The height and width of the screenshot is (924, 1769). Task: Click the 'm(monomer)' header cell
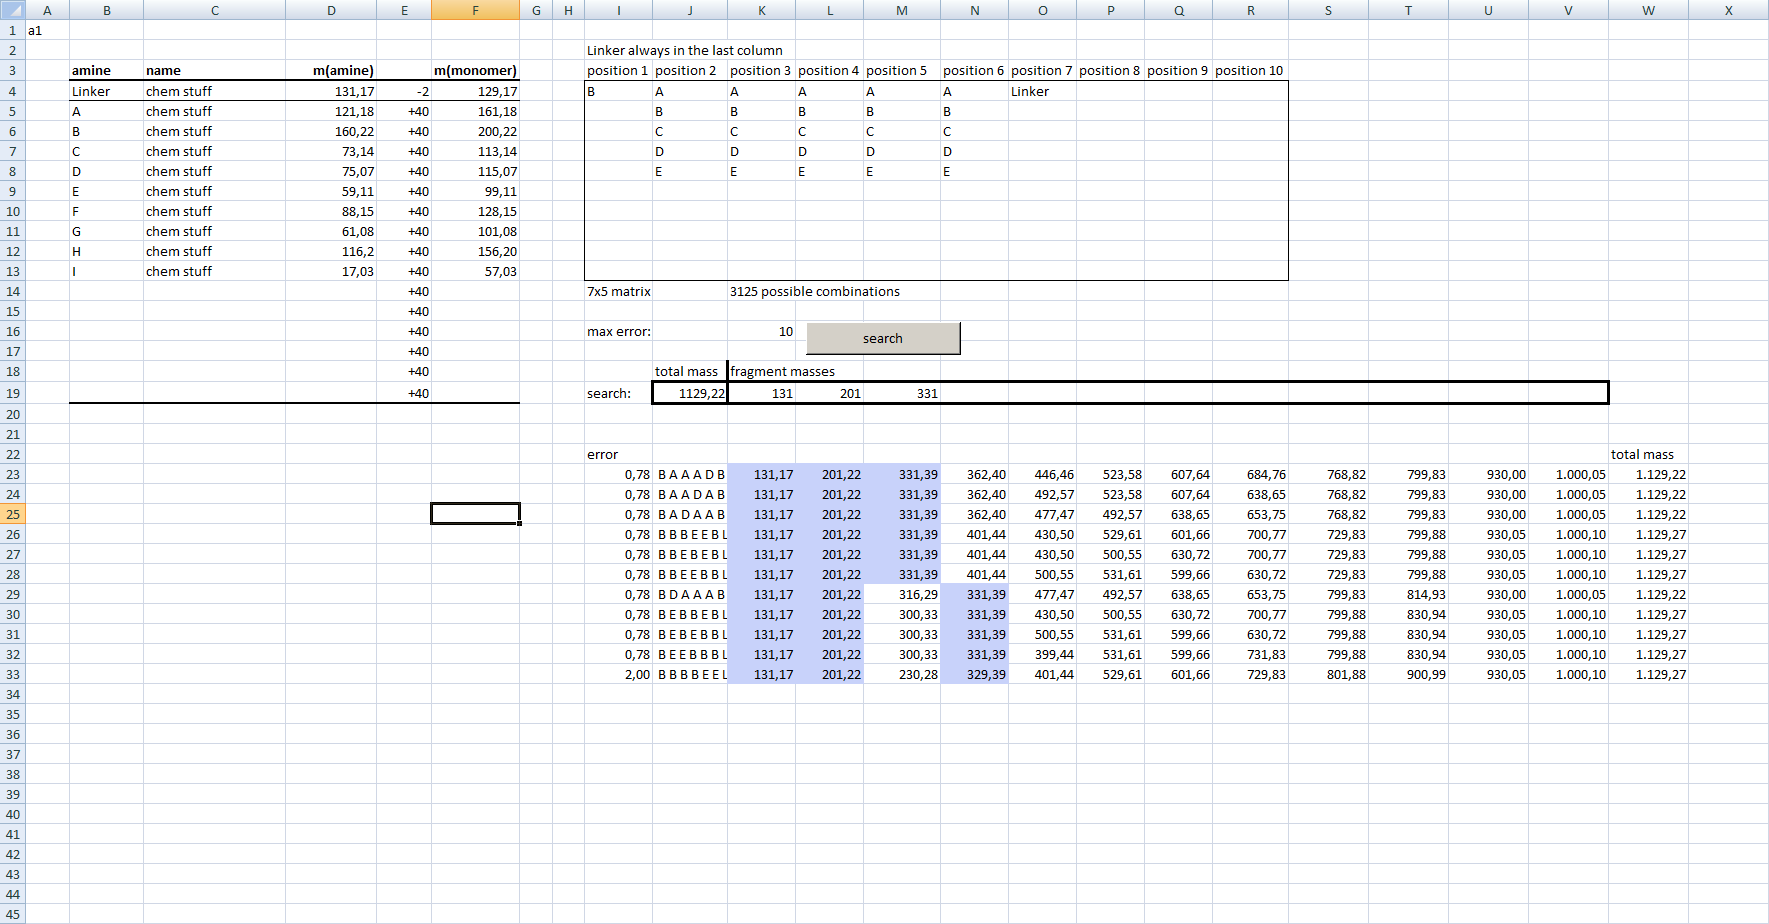tap(475, 71)
